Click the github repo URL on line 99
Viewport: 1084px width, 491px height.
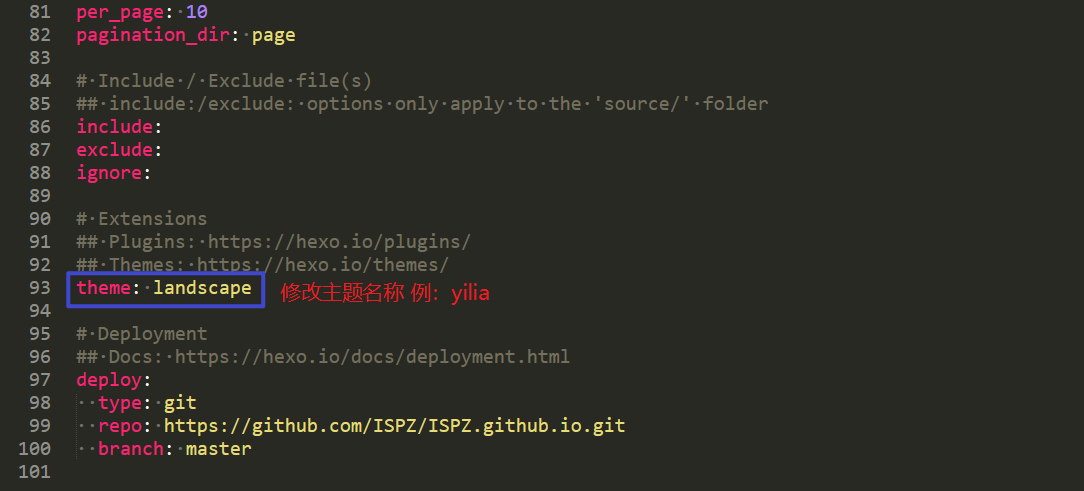[395, 426]
